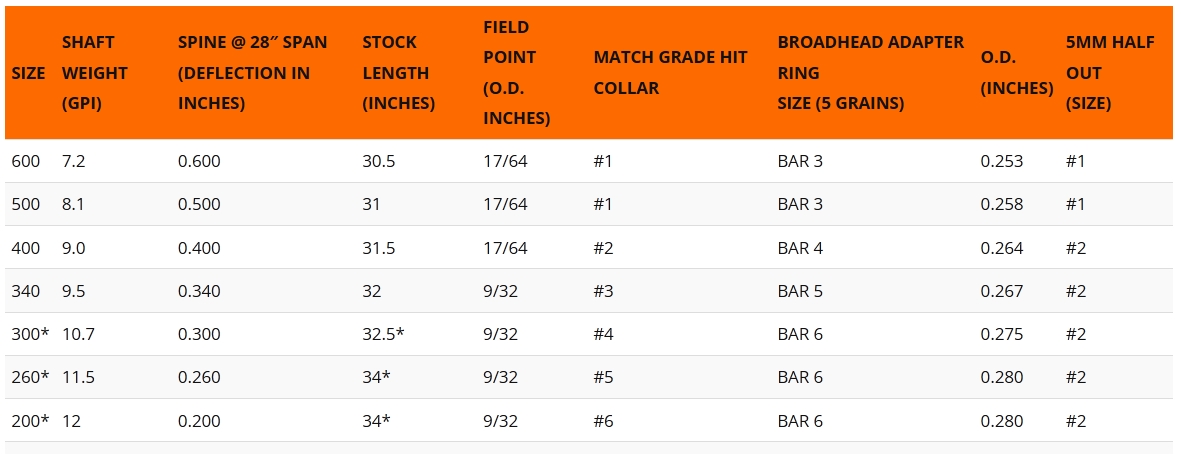The image size is (1181, 464).
Task: Select the size 600 cell
Action: (25, 161)
